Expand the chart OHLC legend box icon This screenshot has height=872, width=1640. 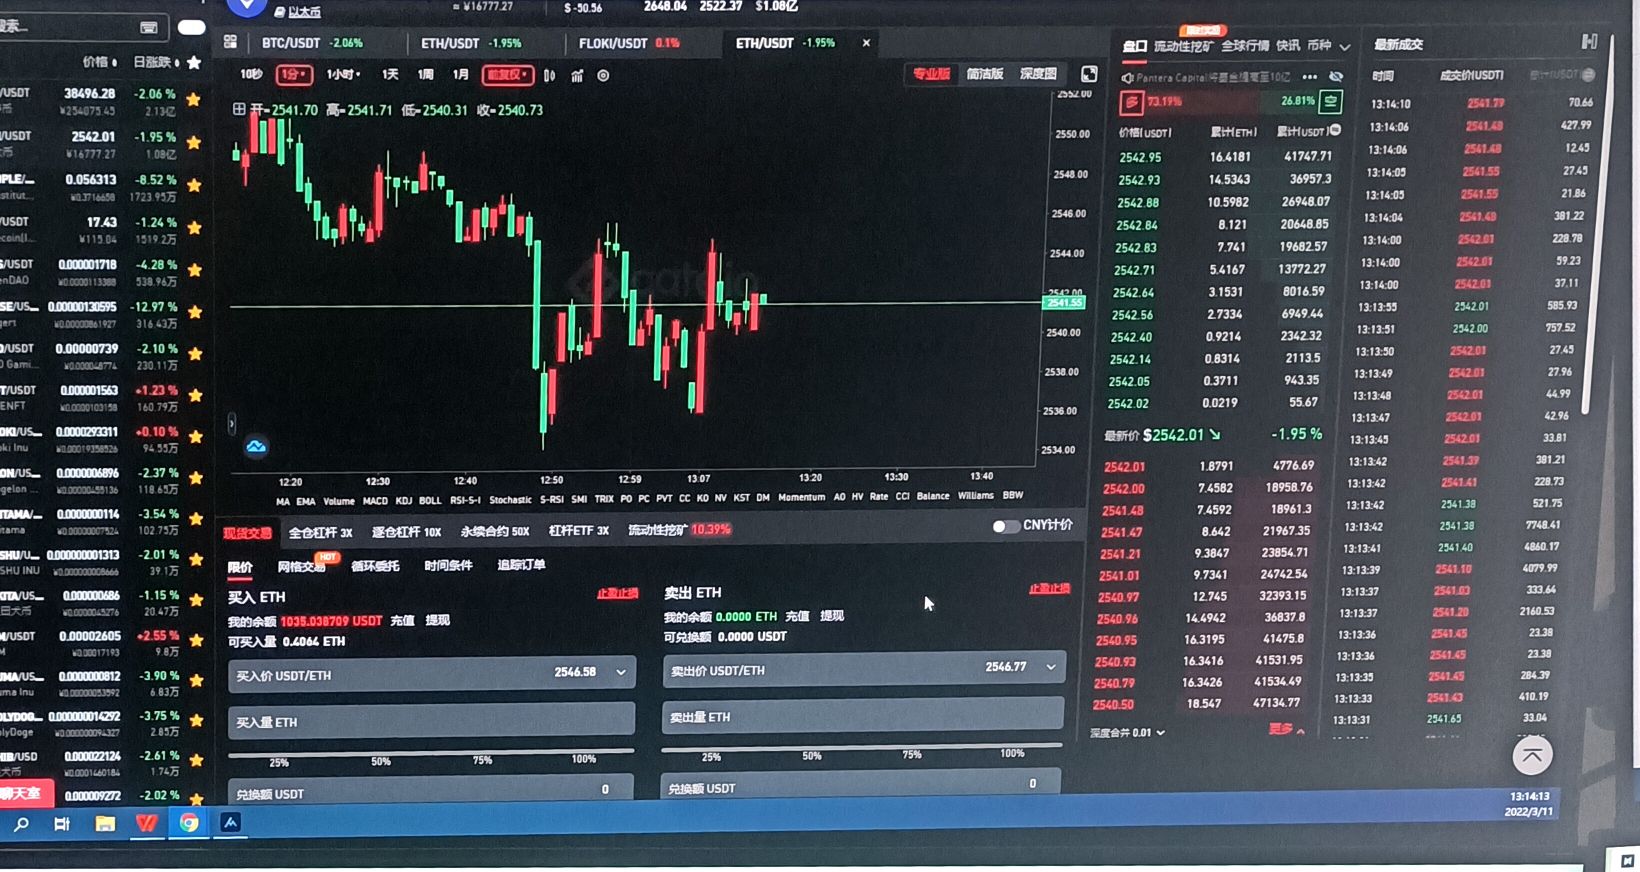pos(239,109)
